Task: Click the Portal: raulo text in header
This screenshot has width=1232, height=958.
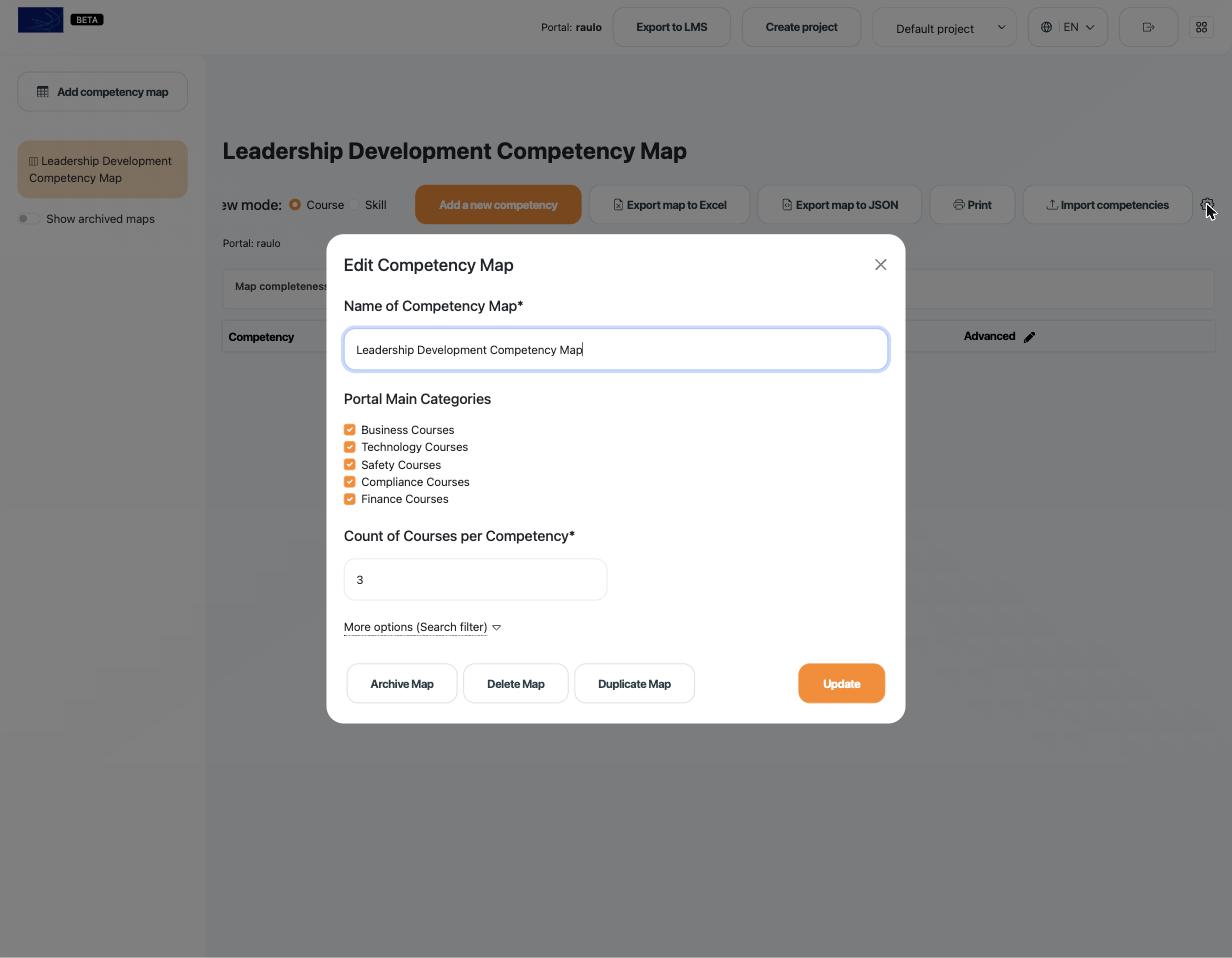Action: pos(571,27)
